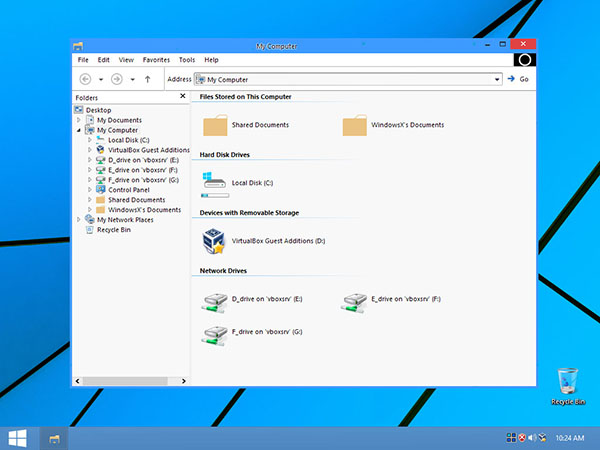Select Control Panel in folder tree

(x=129, y=190)
